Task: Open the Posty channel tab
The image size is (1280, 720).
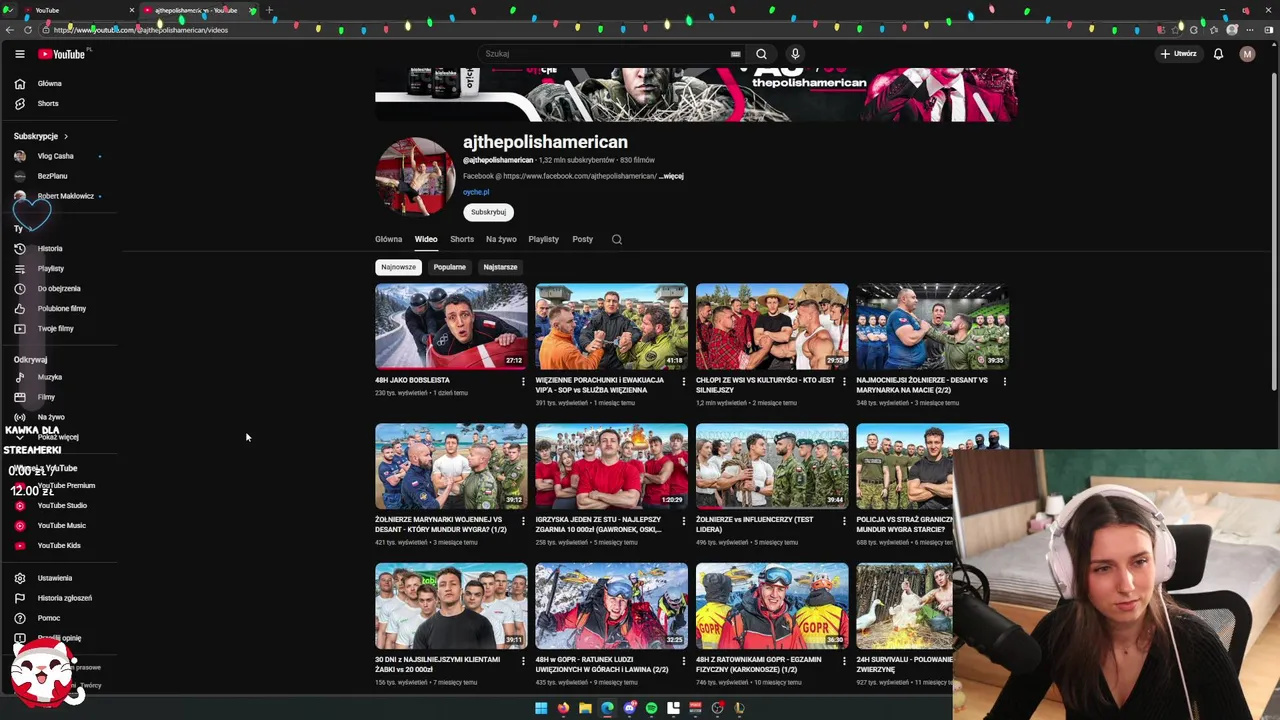Action: (582, 239)
